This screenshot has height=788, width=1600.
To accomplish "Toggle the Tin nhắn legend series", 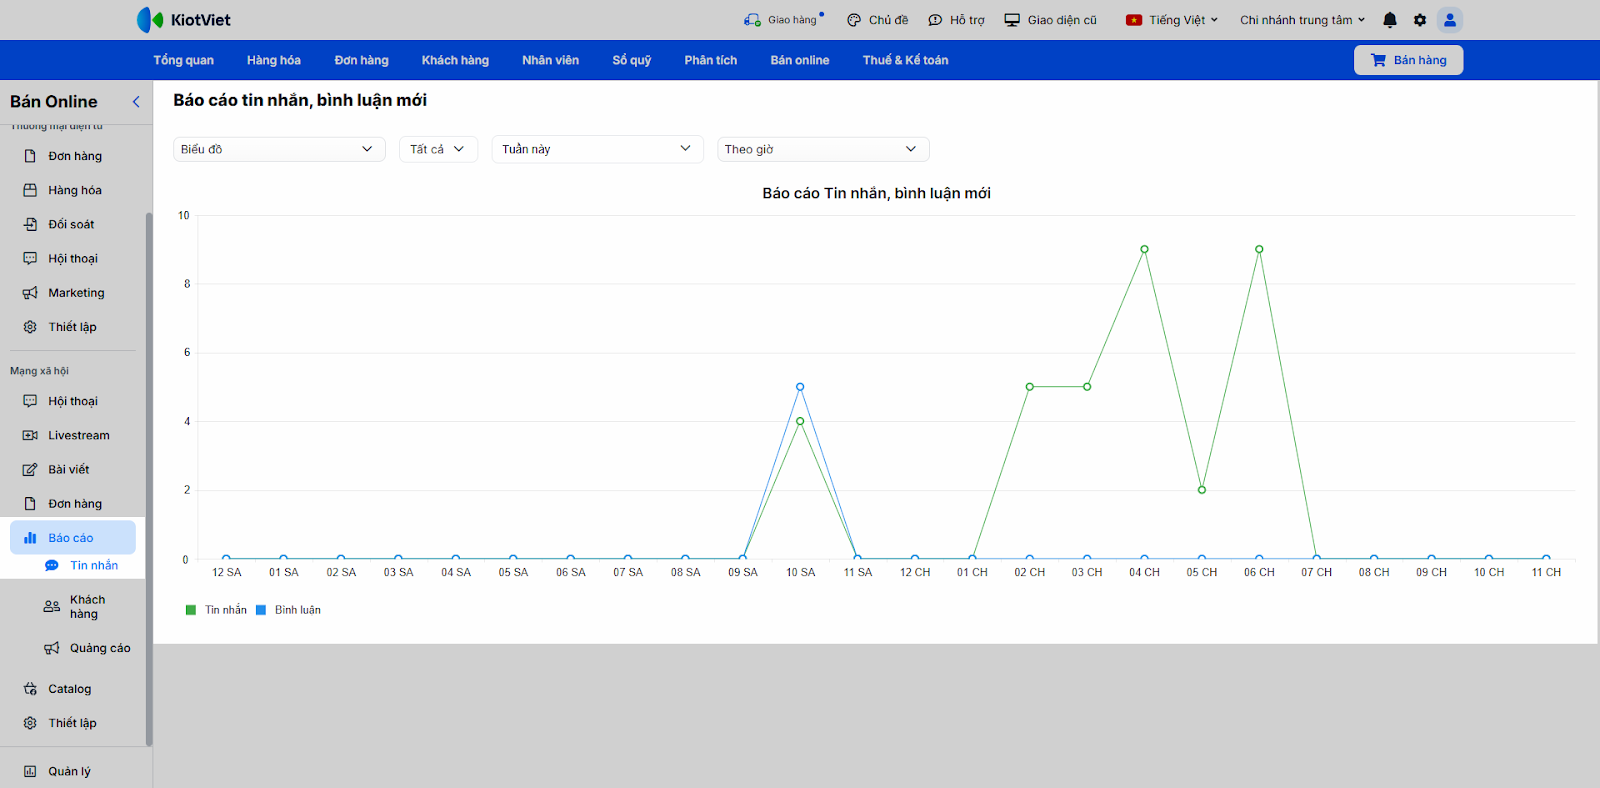I will tap(225, 610).
